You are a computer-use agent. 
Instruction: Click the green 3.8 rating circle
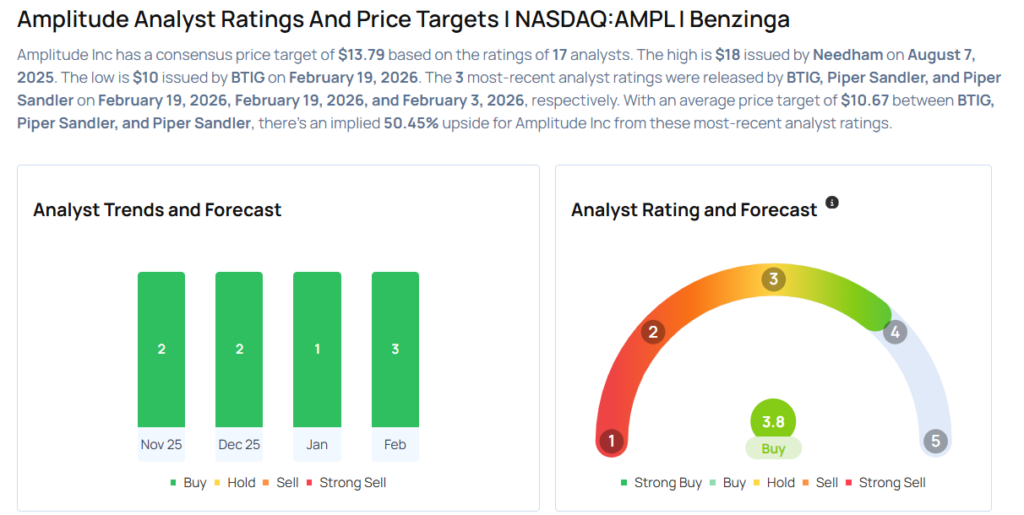[773, 422]
